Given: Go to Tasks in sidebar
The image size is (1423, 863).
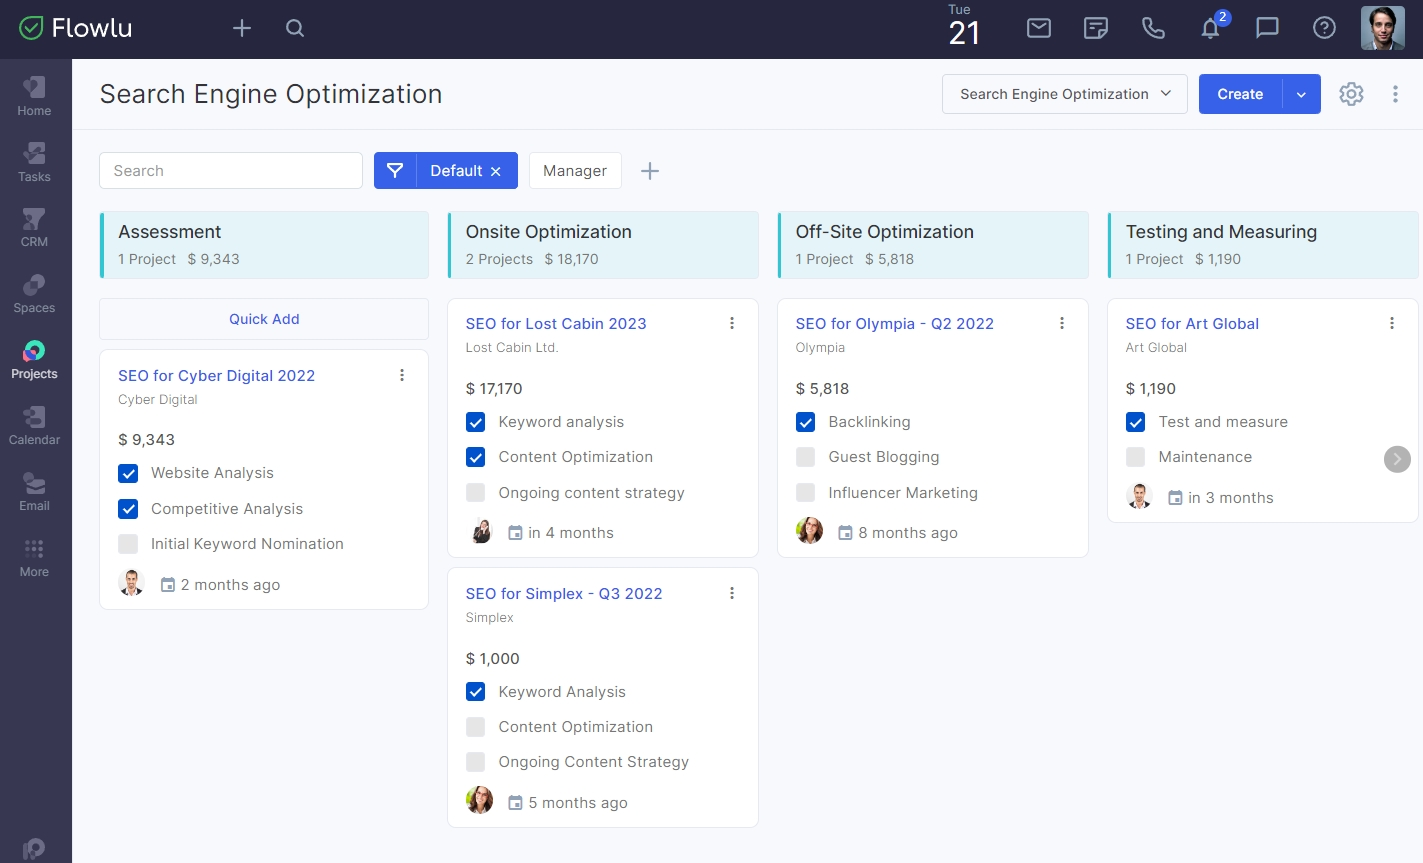Looking at the screenshot, I should (x=35, y=162).
